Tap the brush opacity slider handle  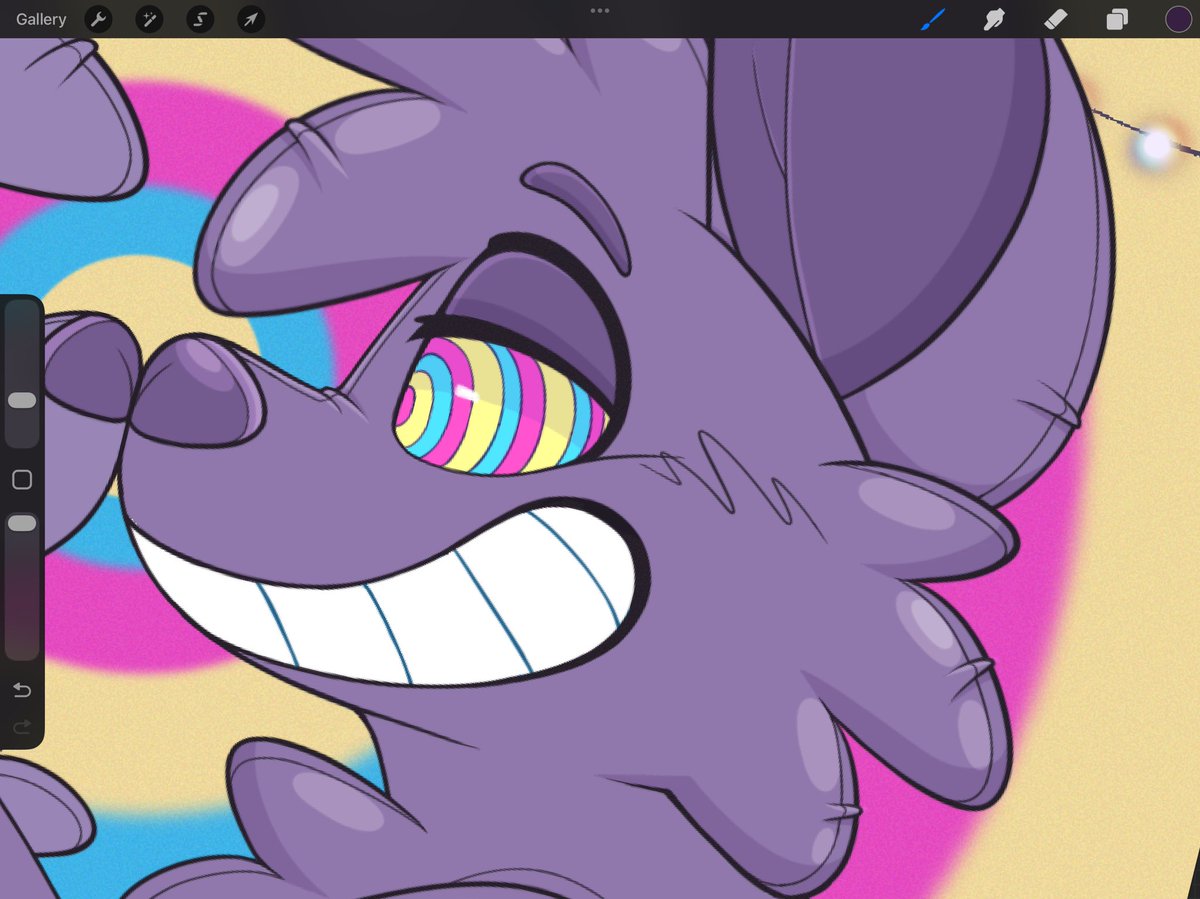click(22, 523)
